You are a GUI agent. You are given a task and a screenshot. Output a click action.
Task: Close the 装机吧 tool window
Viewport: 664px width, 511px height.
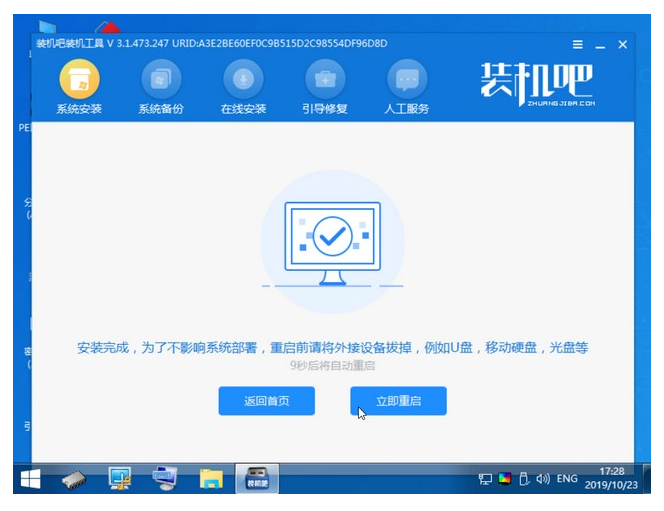pyautogui.click(x=622, y=44)
